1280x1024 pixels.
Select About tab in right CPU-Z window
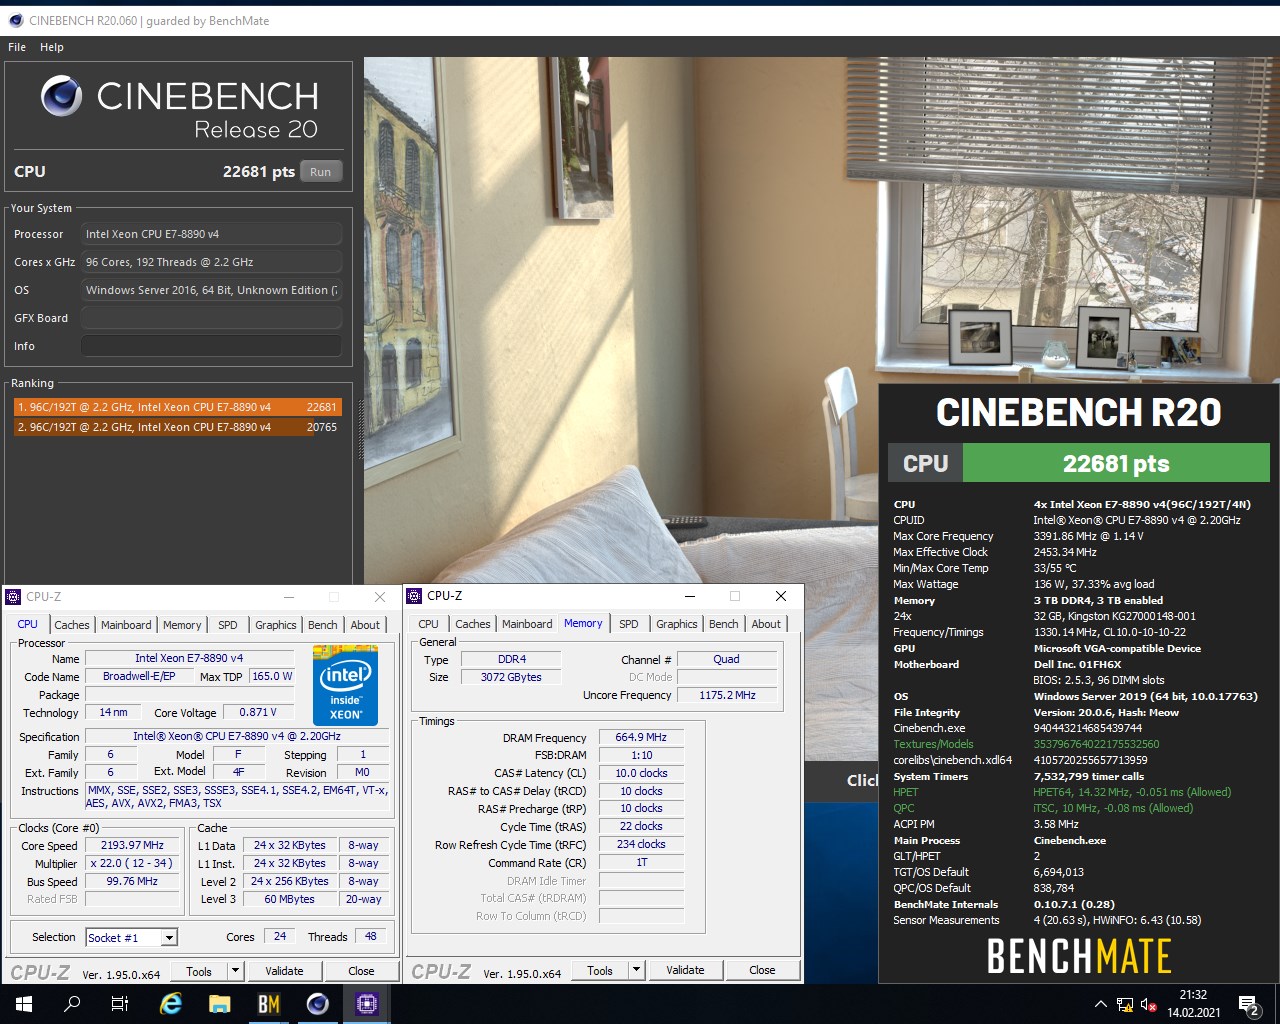[766, 624]
